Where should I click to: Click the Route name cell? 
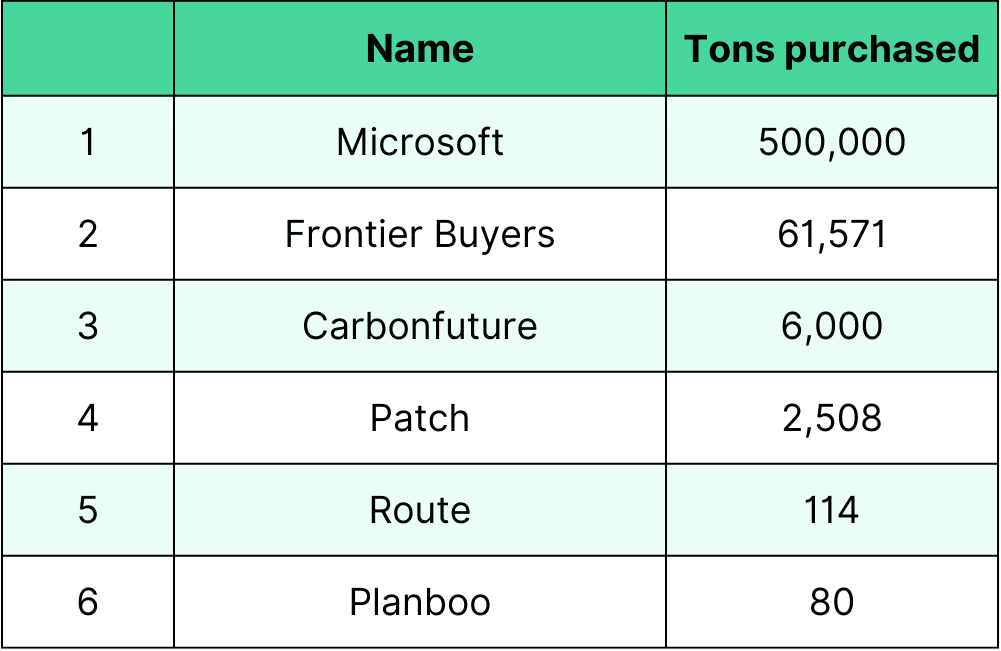420,510
